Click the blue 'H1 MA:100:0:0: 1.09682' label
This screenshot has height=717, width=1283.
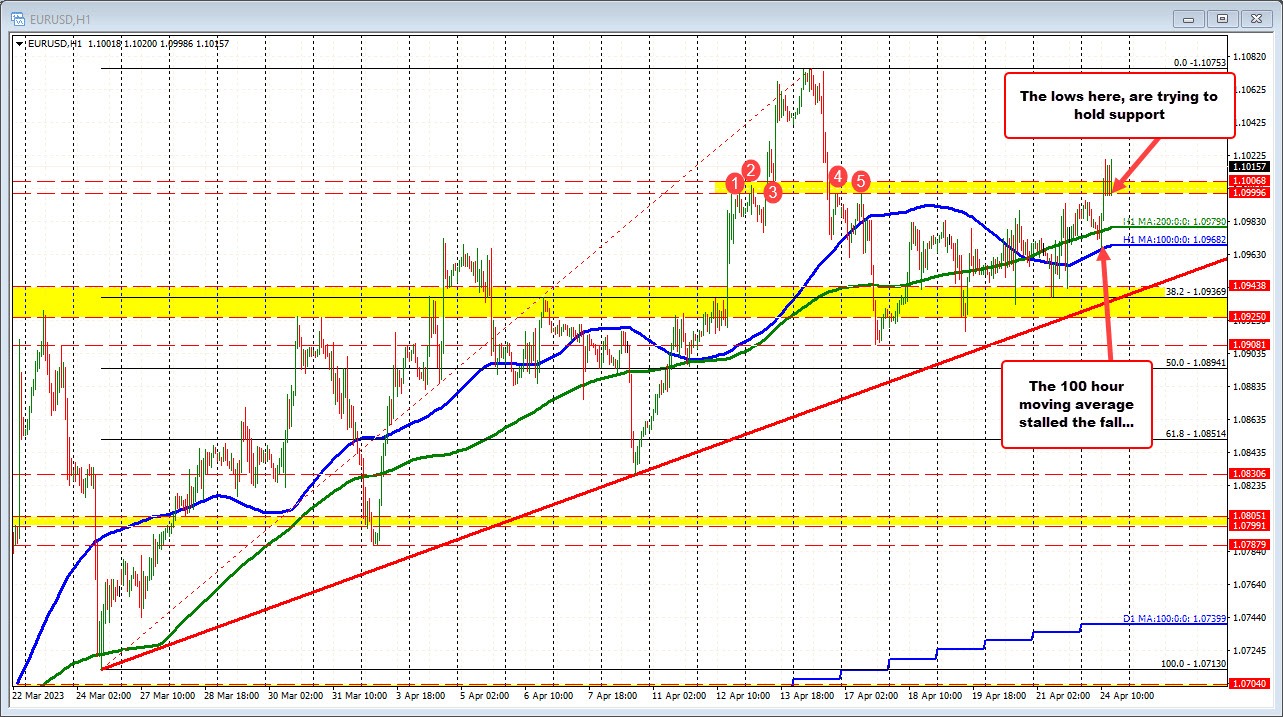coord(1177,240)
